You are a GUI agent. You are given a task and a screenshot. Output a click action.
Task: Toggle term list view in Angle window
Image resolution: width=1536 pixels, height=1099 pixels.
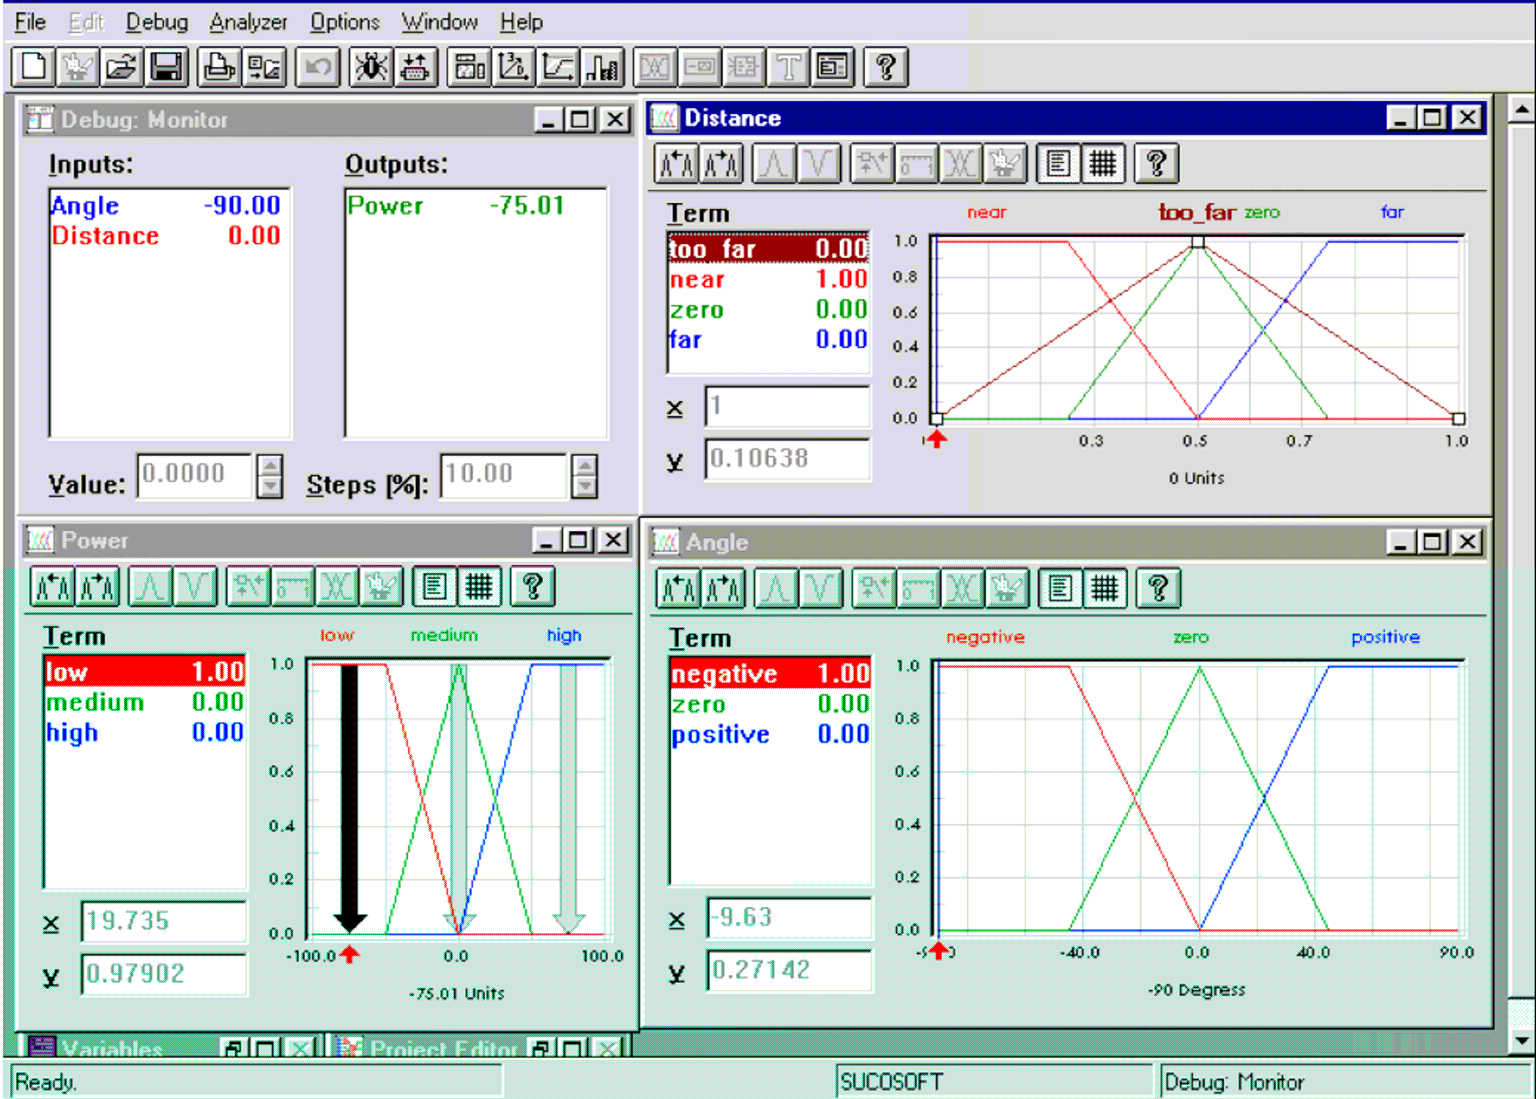(x=1060, y=588)
